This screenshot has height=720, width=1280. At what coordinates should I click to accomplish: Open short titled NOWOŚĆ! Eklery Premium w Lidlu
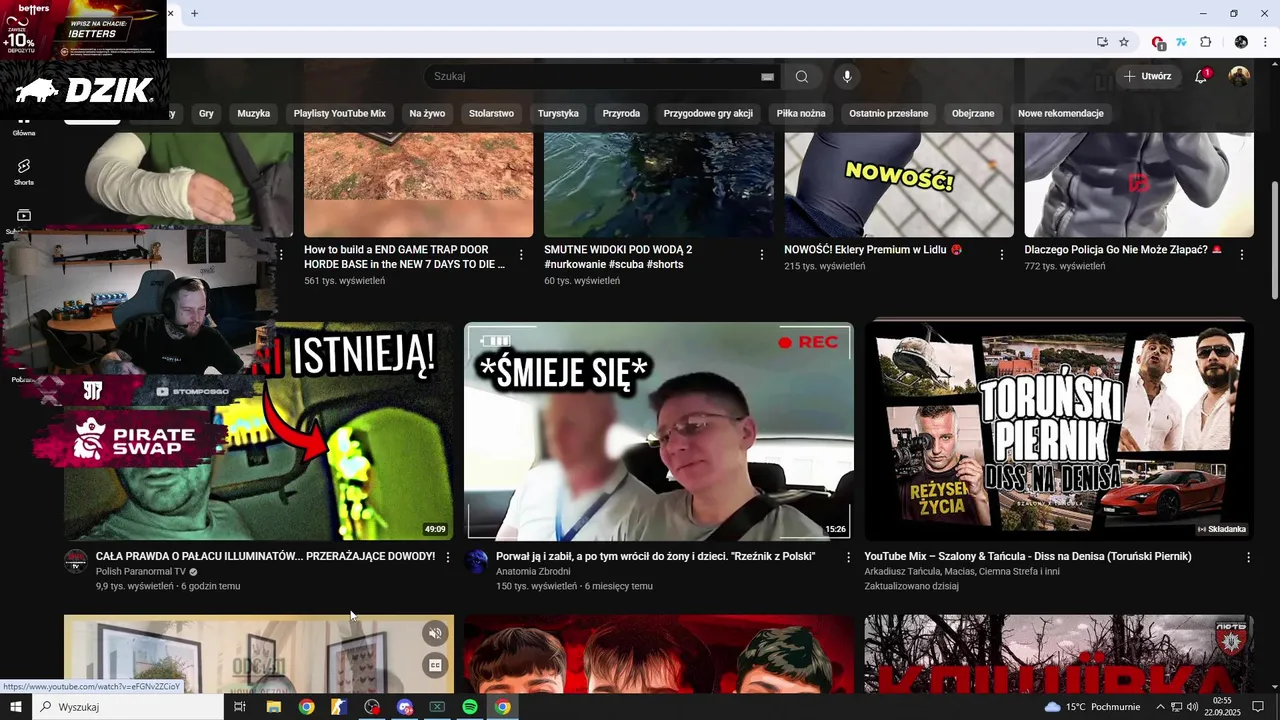point(873,250)
